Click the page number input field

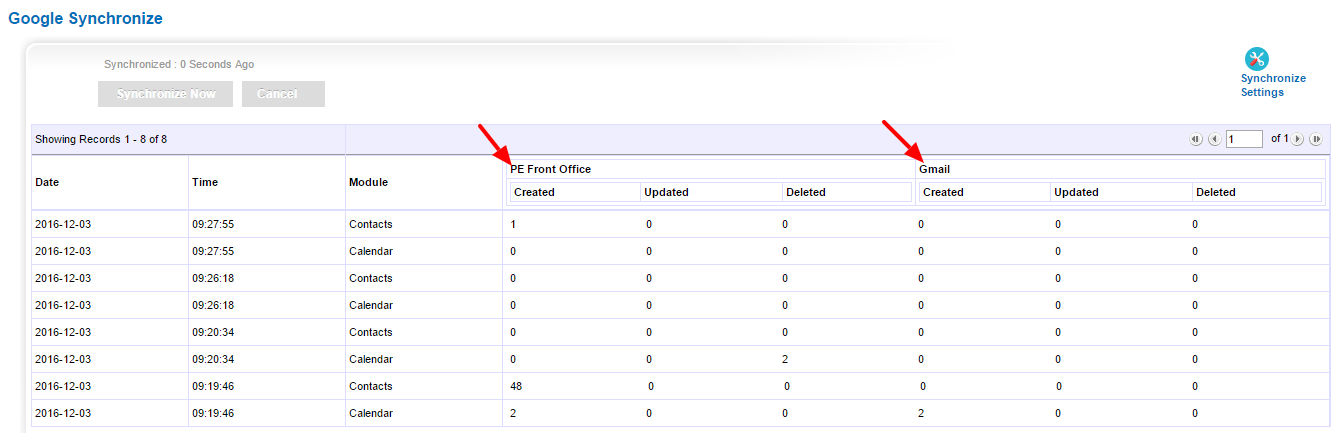(1244, 139)
